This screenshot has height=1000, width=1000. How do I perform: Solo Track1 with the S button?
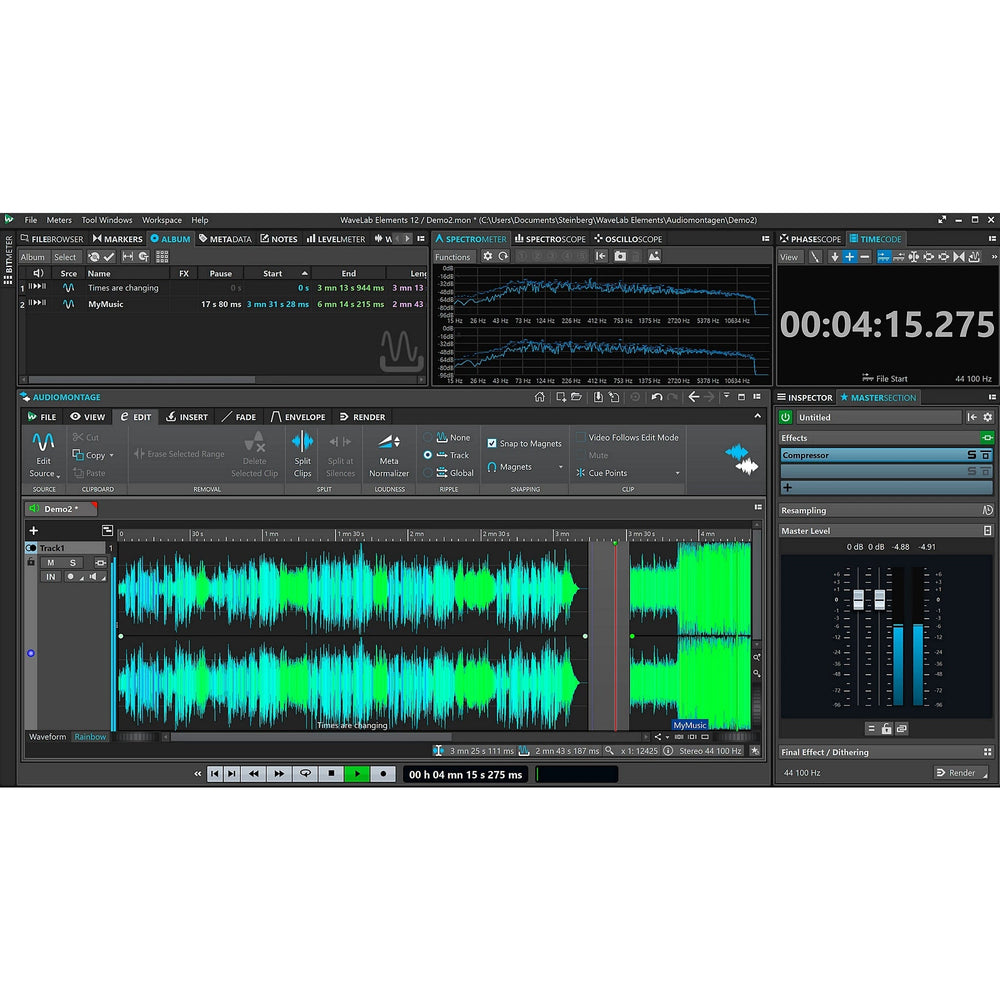(72, 563)
